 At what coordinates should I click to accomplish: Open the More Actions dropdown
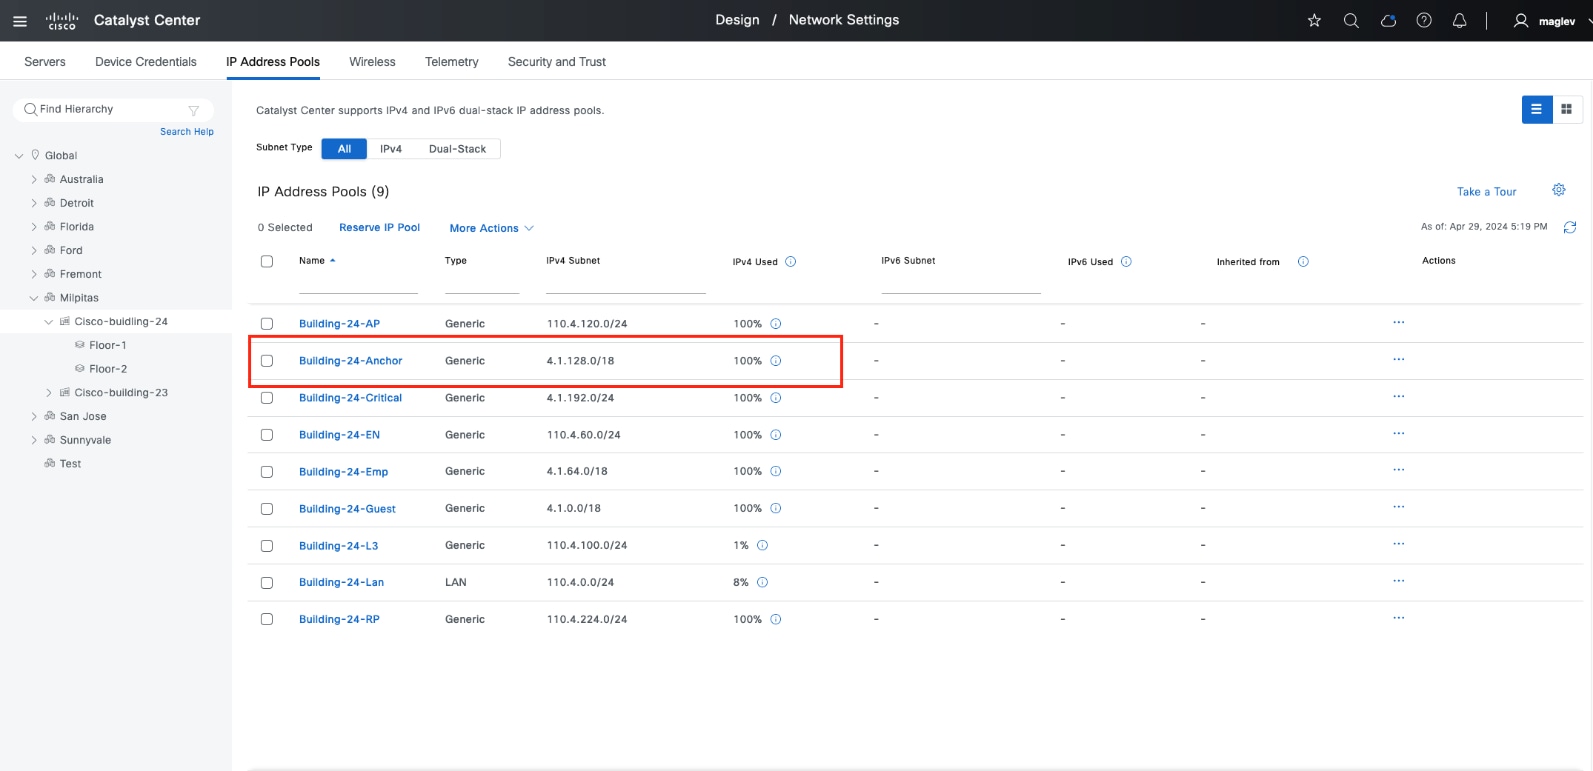tap(491, 229)
